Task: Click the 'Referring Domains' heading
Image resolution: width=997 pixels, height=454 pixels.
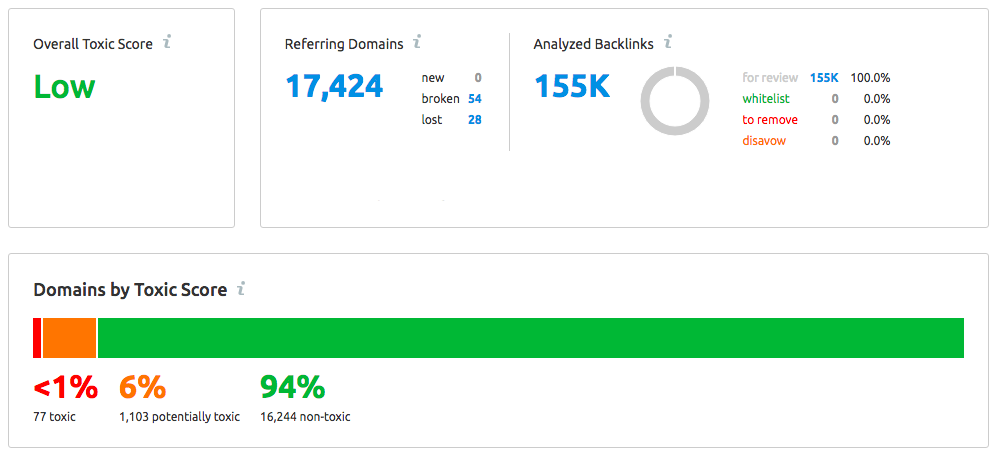Action: [x=344, y=44]
